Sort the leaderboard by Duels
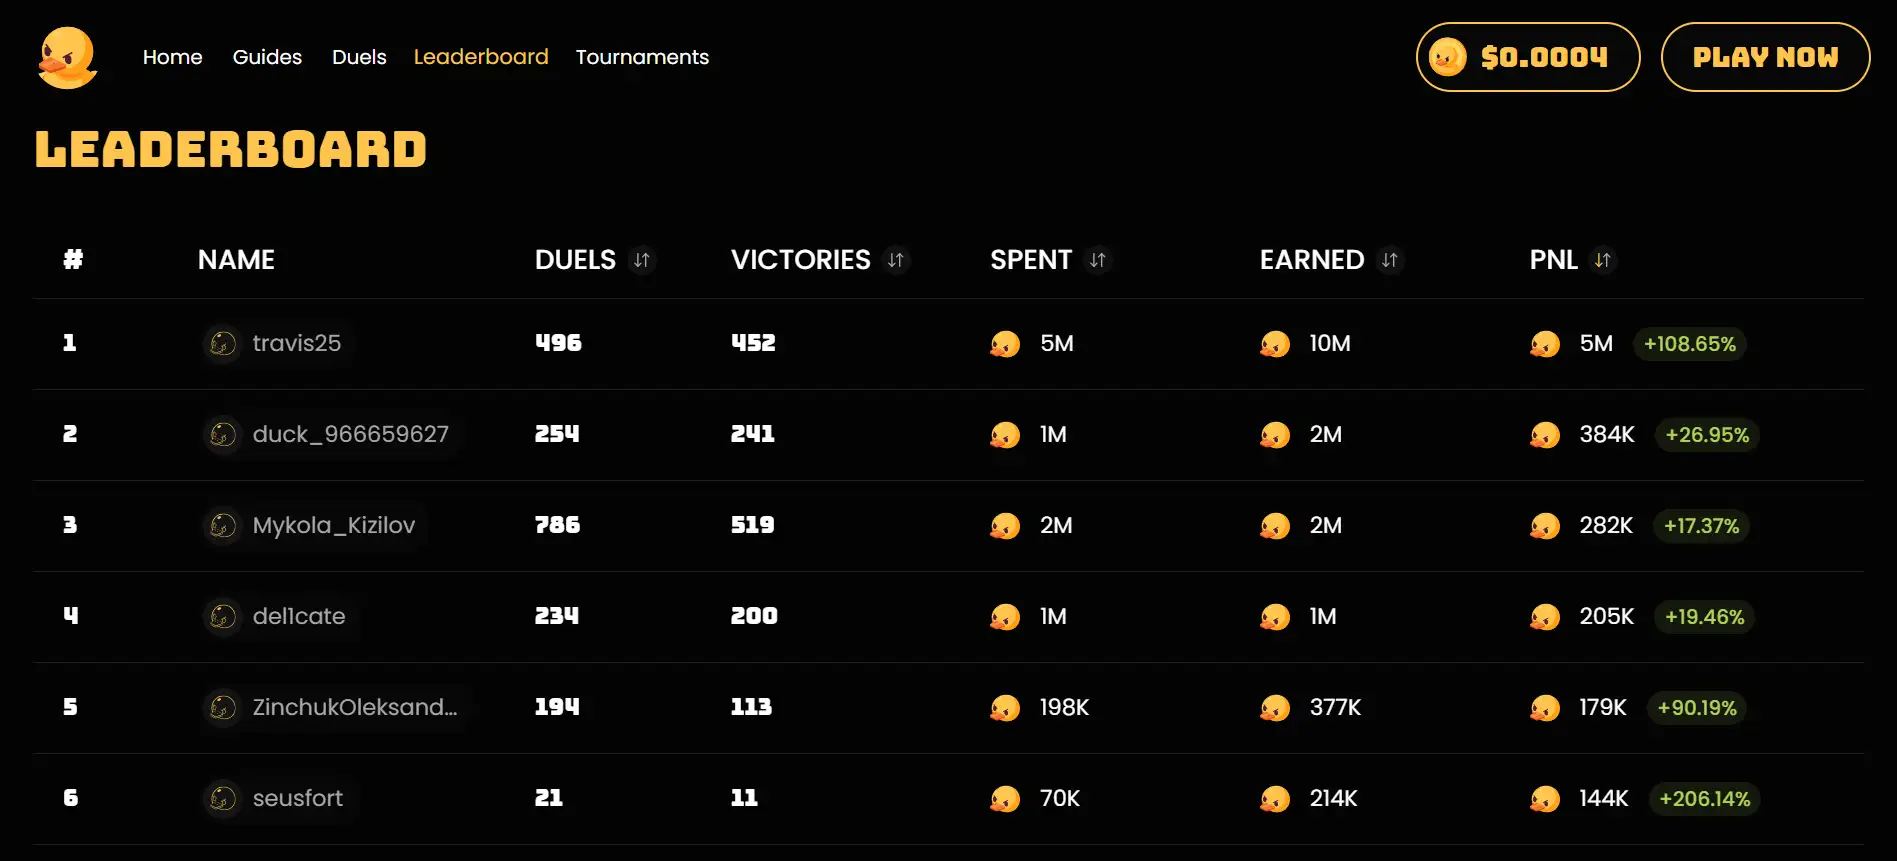 (642, 260)
